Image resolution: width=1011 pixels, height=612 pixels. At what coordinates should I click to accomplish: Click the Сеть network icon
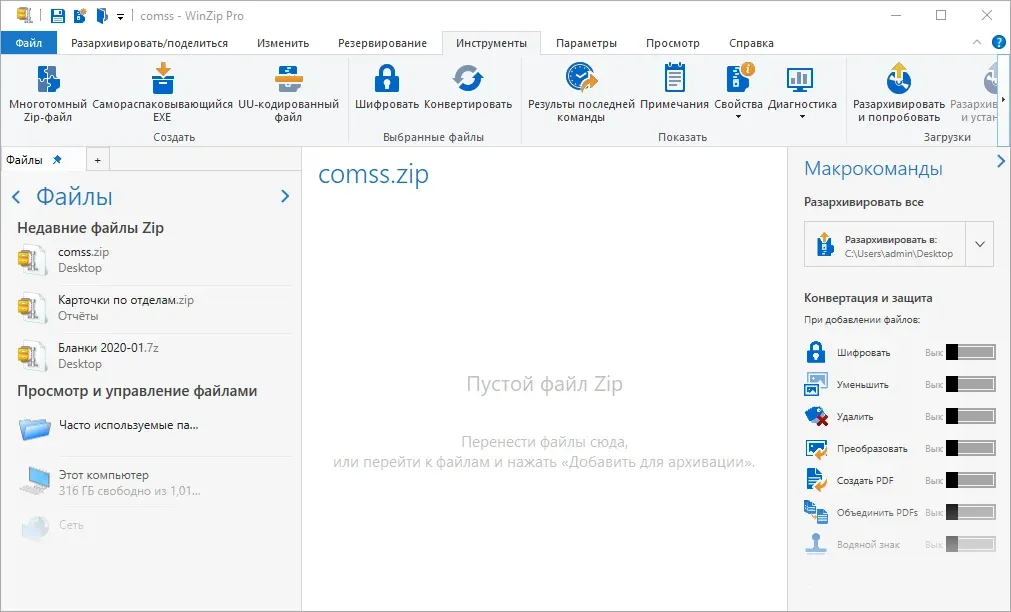point(35,528)
